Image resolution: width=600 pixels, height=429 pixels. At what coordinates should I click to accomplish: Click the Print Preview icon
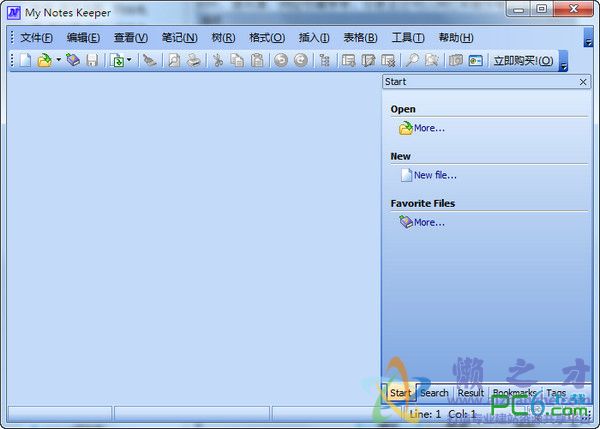(x=174, y=60)
